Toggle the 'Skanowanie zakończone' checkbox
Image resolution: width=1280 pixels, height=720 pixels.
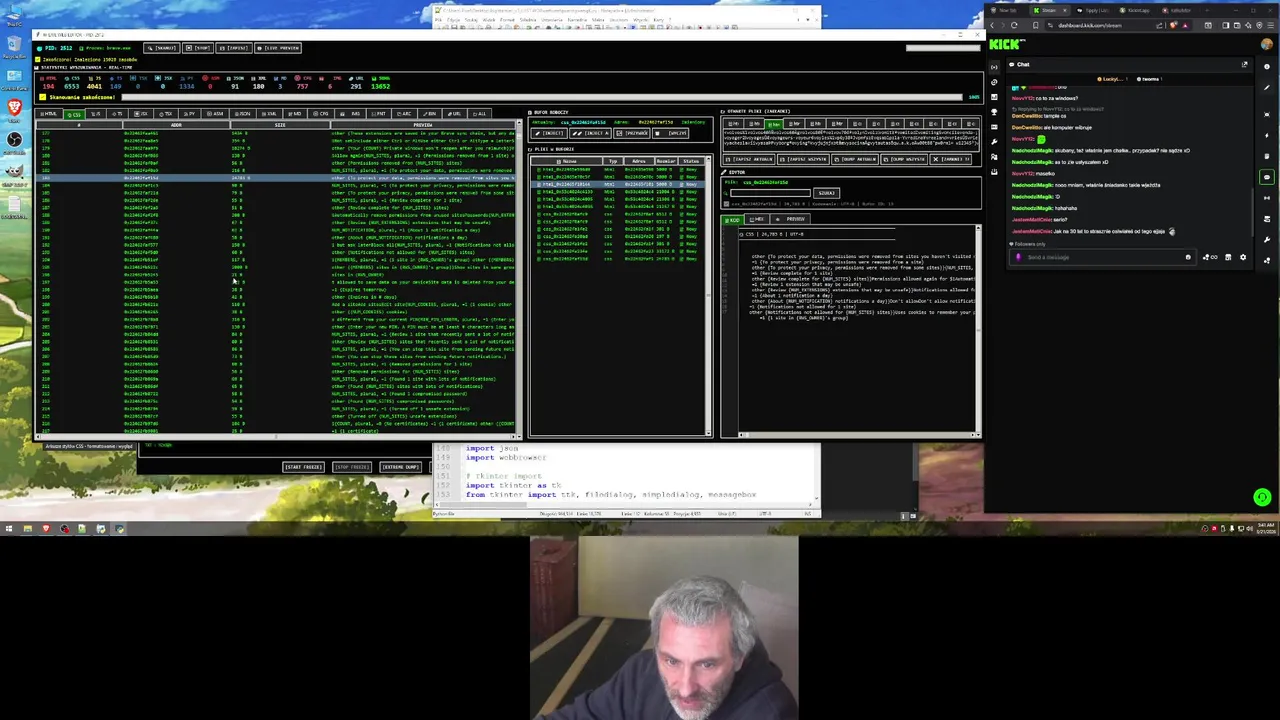coord(42,97)
